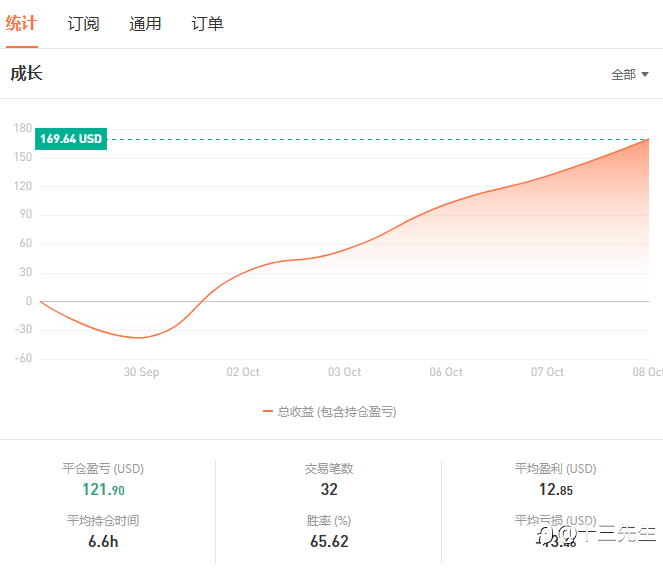Click the 30 Sep date marker
This screenshot has width=663, height=571.
coord(141,372)
